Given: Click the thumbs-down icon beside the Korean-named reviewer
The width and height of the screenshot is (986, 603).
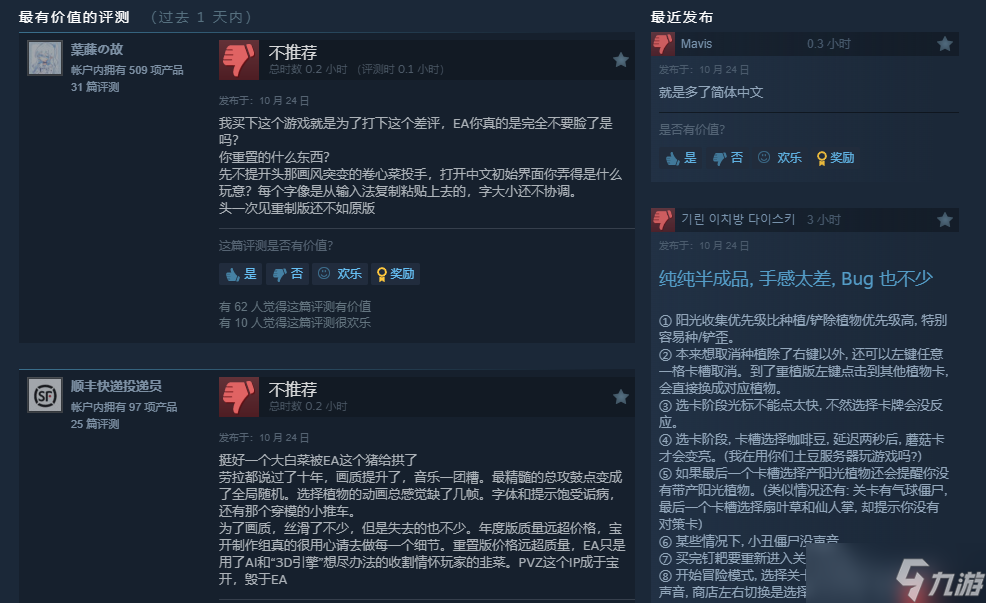Looking at the screenshot, I should pos(663,219).
